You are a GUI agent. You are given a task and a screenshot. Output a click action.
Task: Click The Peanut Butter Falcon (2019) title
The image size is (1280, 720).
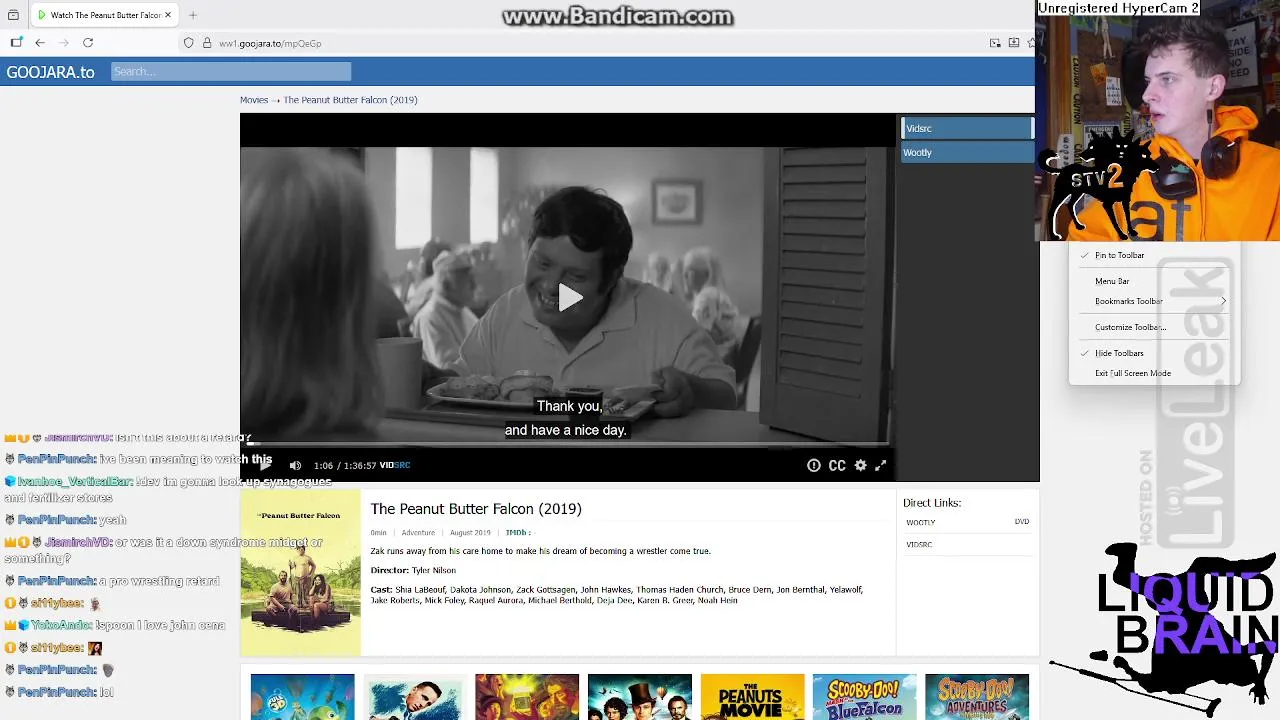pyautogui.click(x=476, y=509)
